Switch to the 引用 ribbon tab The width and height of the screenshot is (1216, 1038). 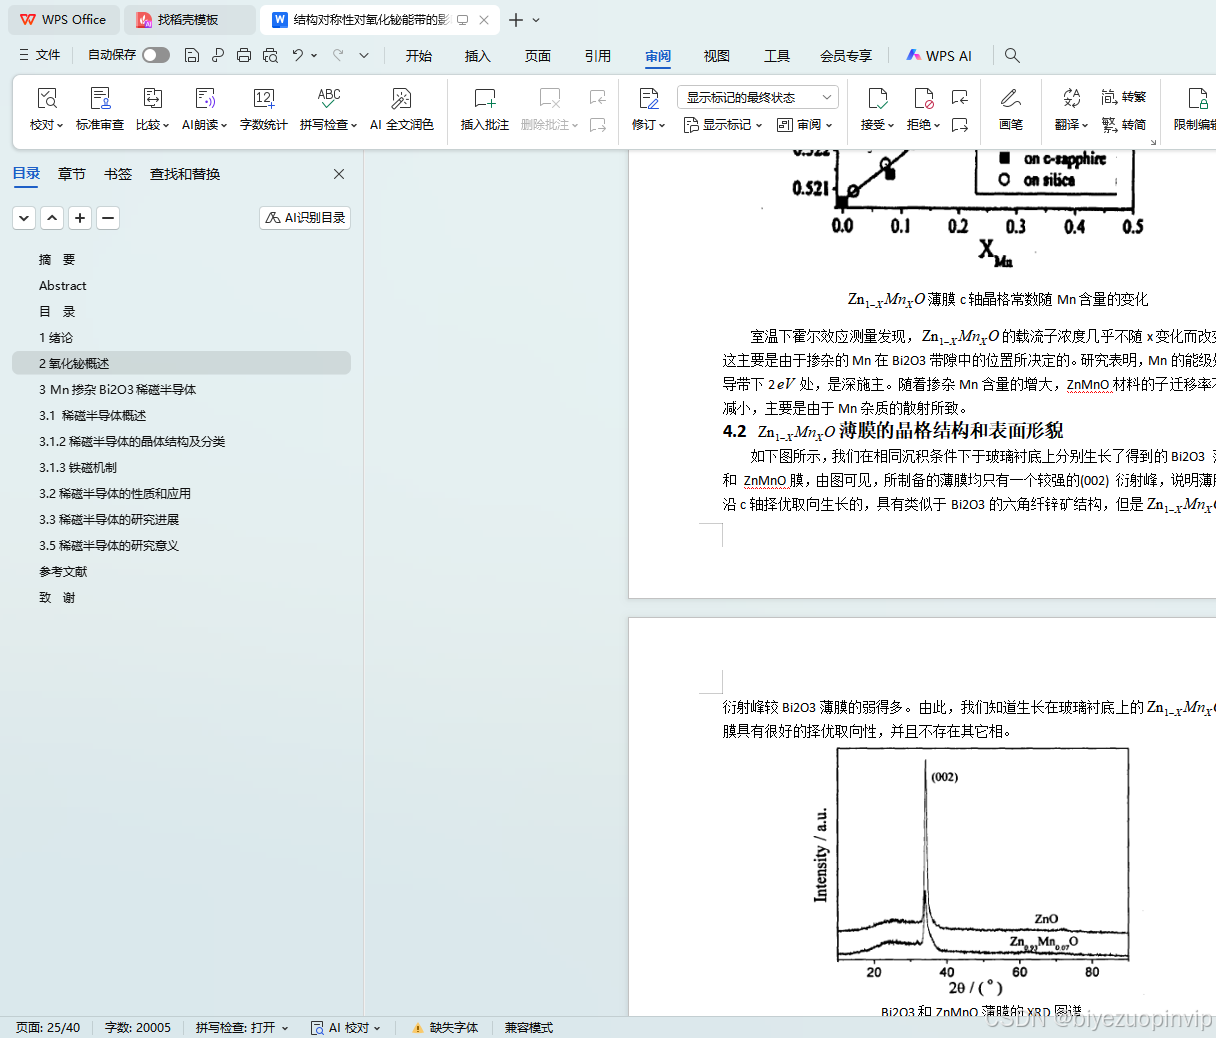(598, 56)
